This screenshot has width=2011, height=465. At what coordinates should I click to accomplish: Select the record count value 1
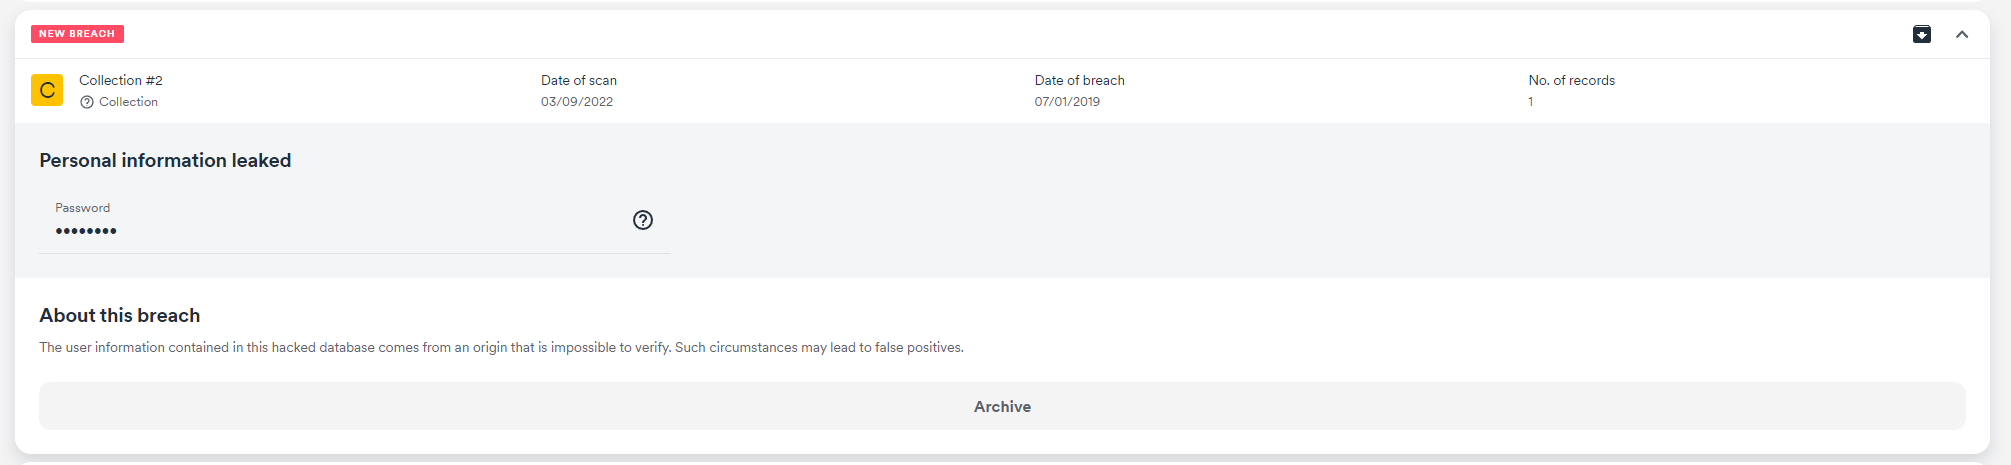click(1530, 102)
